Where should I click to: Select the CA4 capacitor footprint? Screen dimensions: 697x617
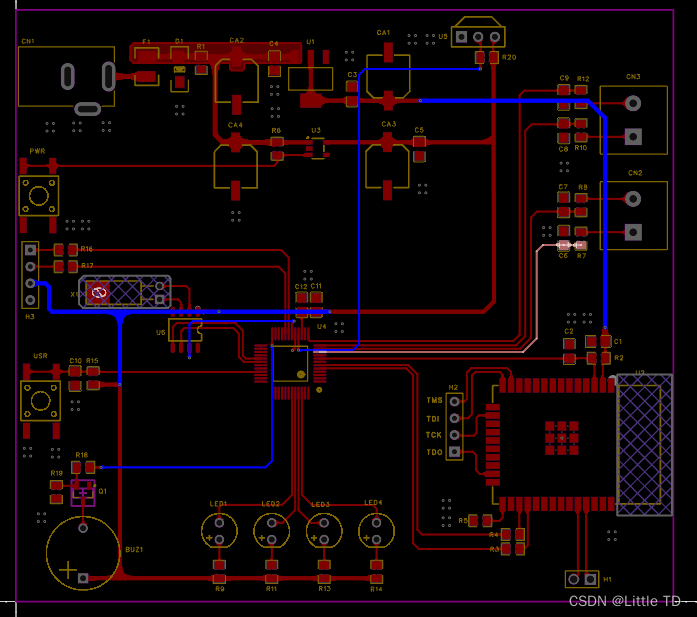coord(236,167)
